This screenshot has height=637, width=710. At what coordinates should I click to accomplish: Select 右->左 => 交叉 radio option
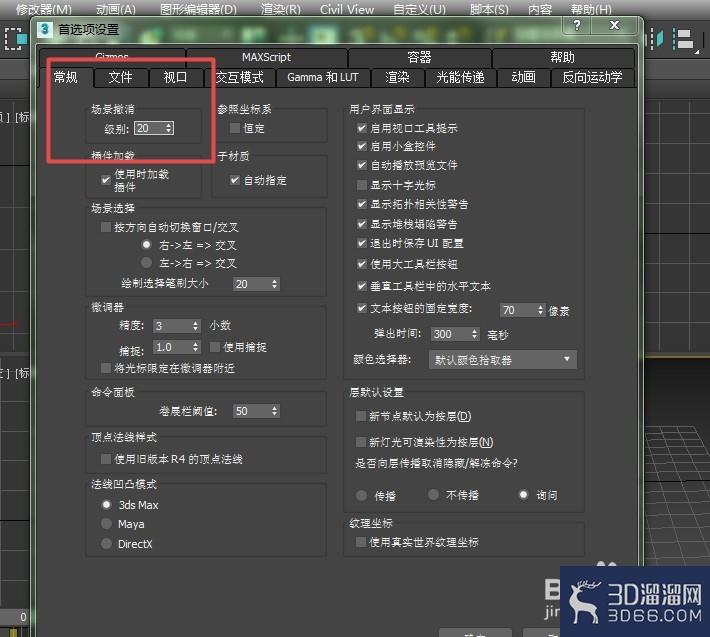click(146, 245)
